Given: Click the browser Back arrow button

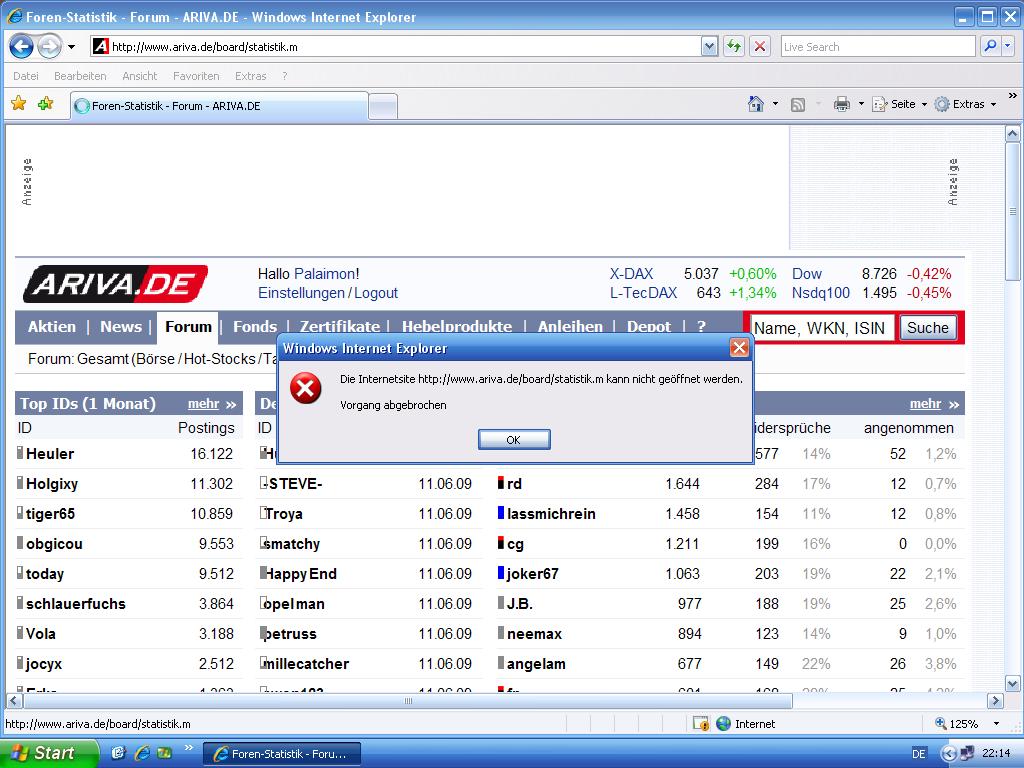Looking at the screenshot, I should coord(22,46).
